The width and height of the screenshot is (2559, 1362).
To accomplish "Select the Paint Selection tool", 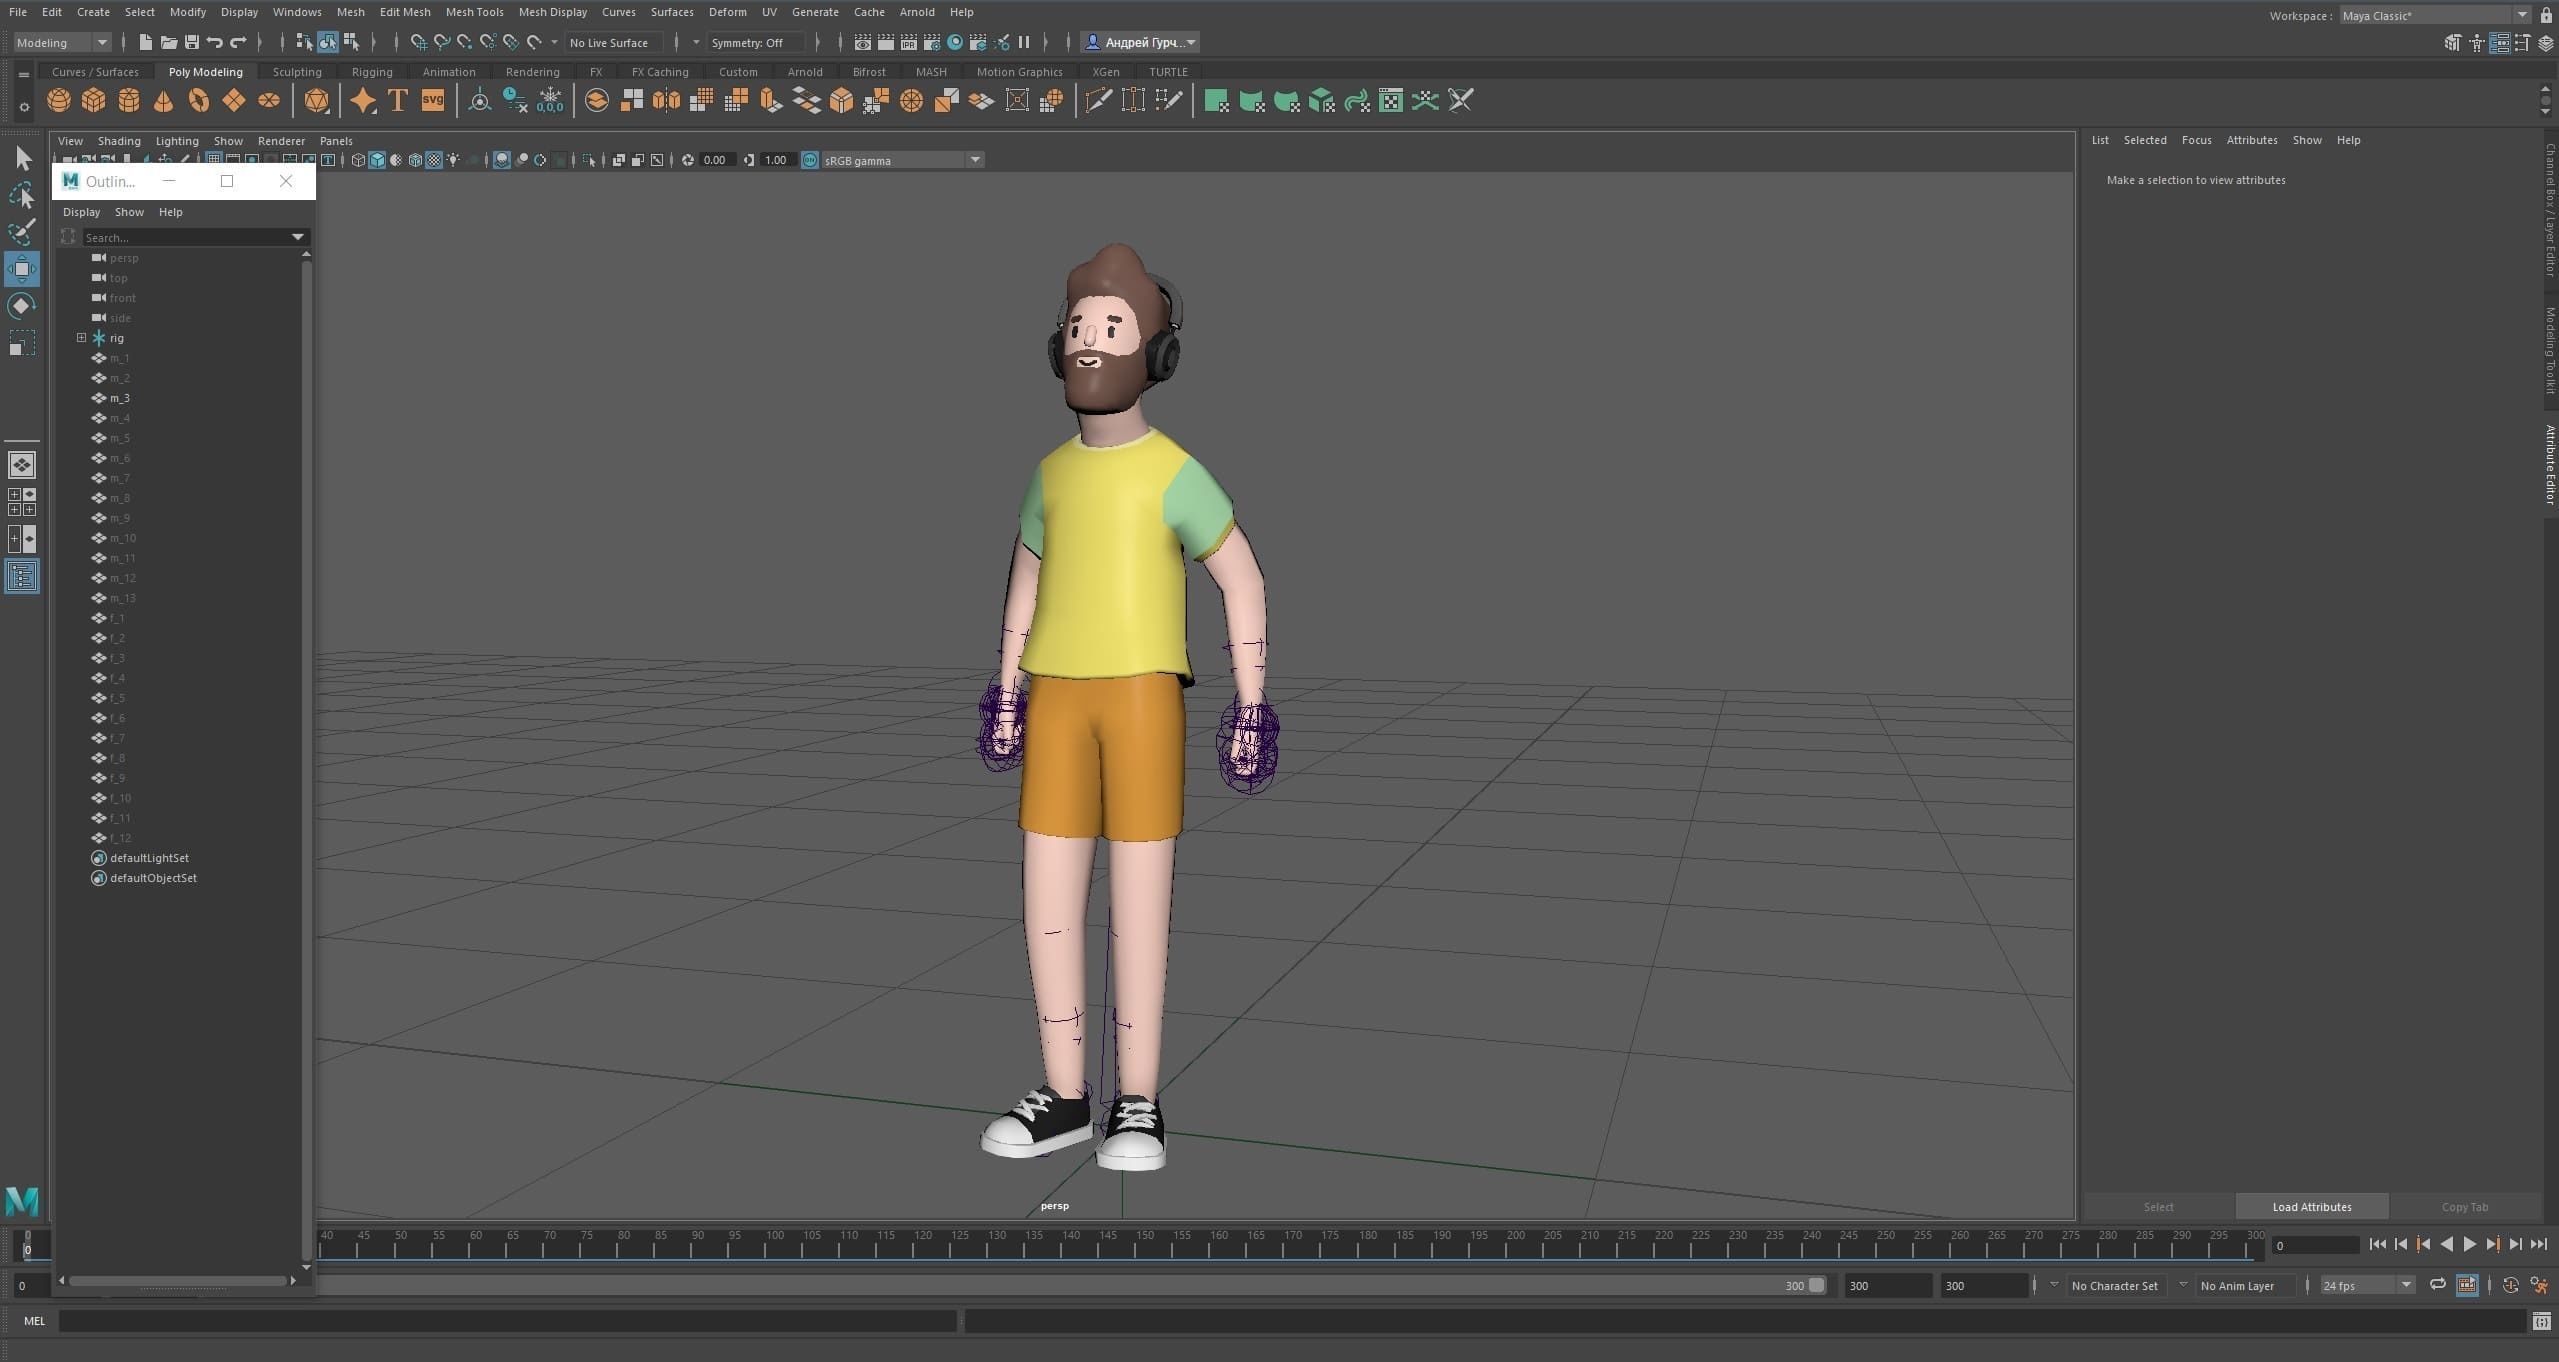I will click(22, 232).
